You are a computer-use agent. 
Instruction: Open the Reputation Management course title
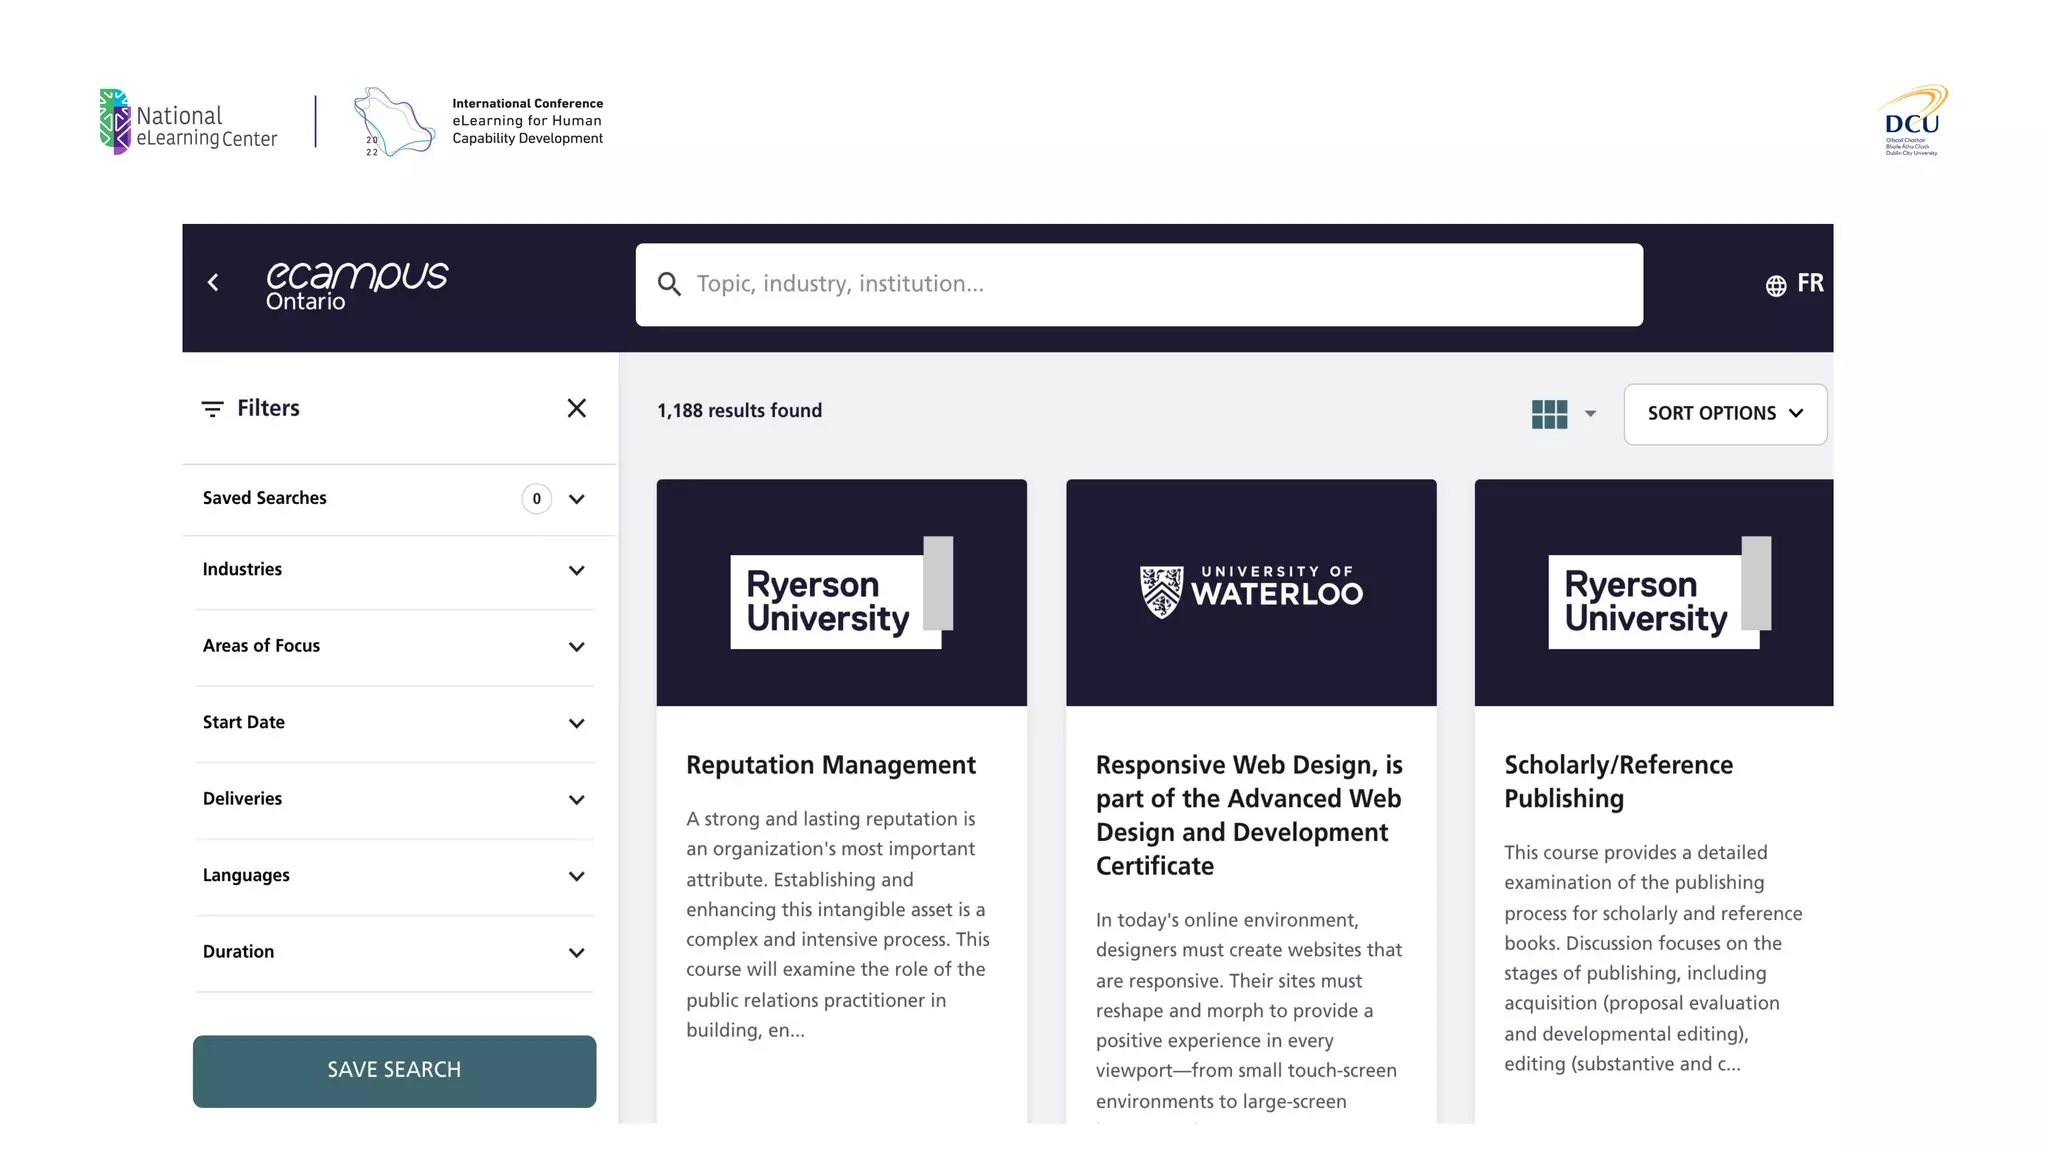coord(830,765)
